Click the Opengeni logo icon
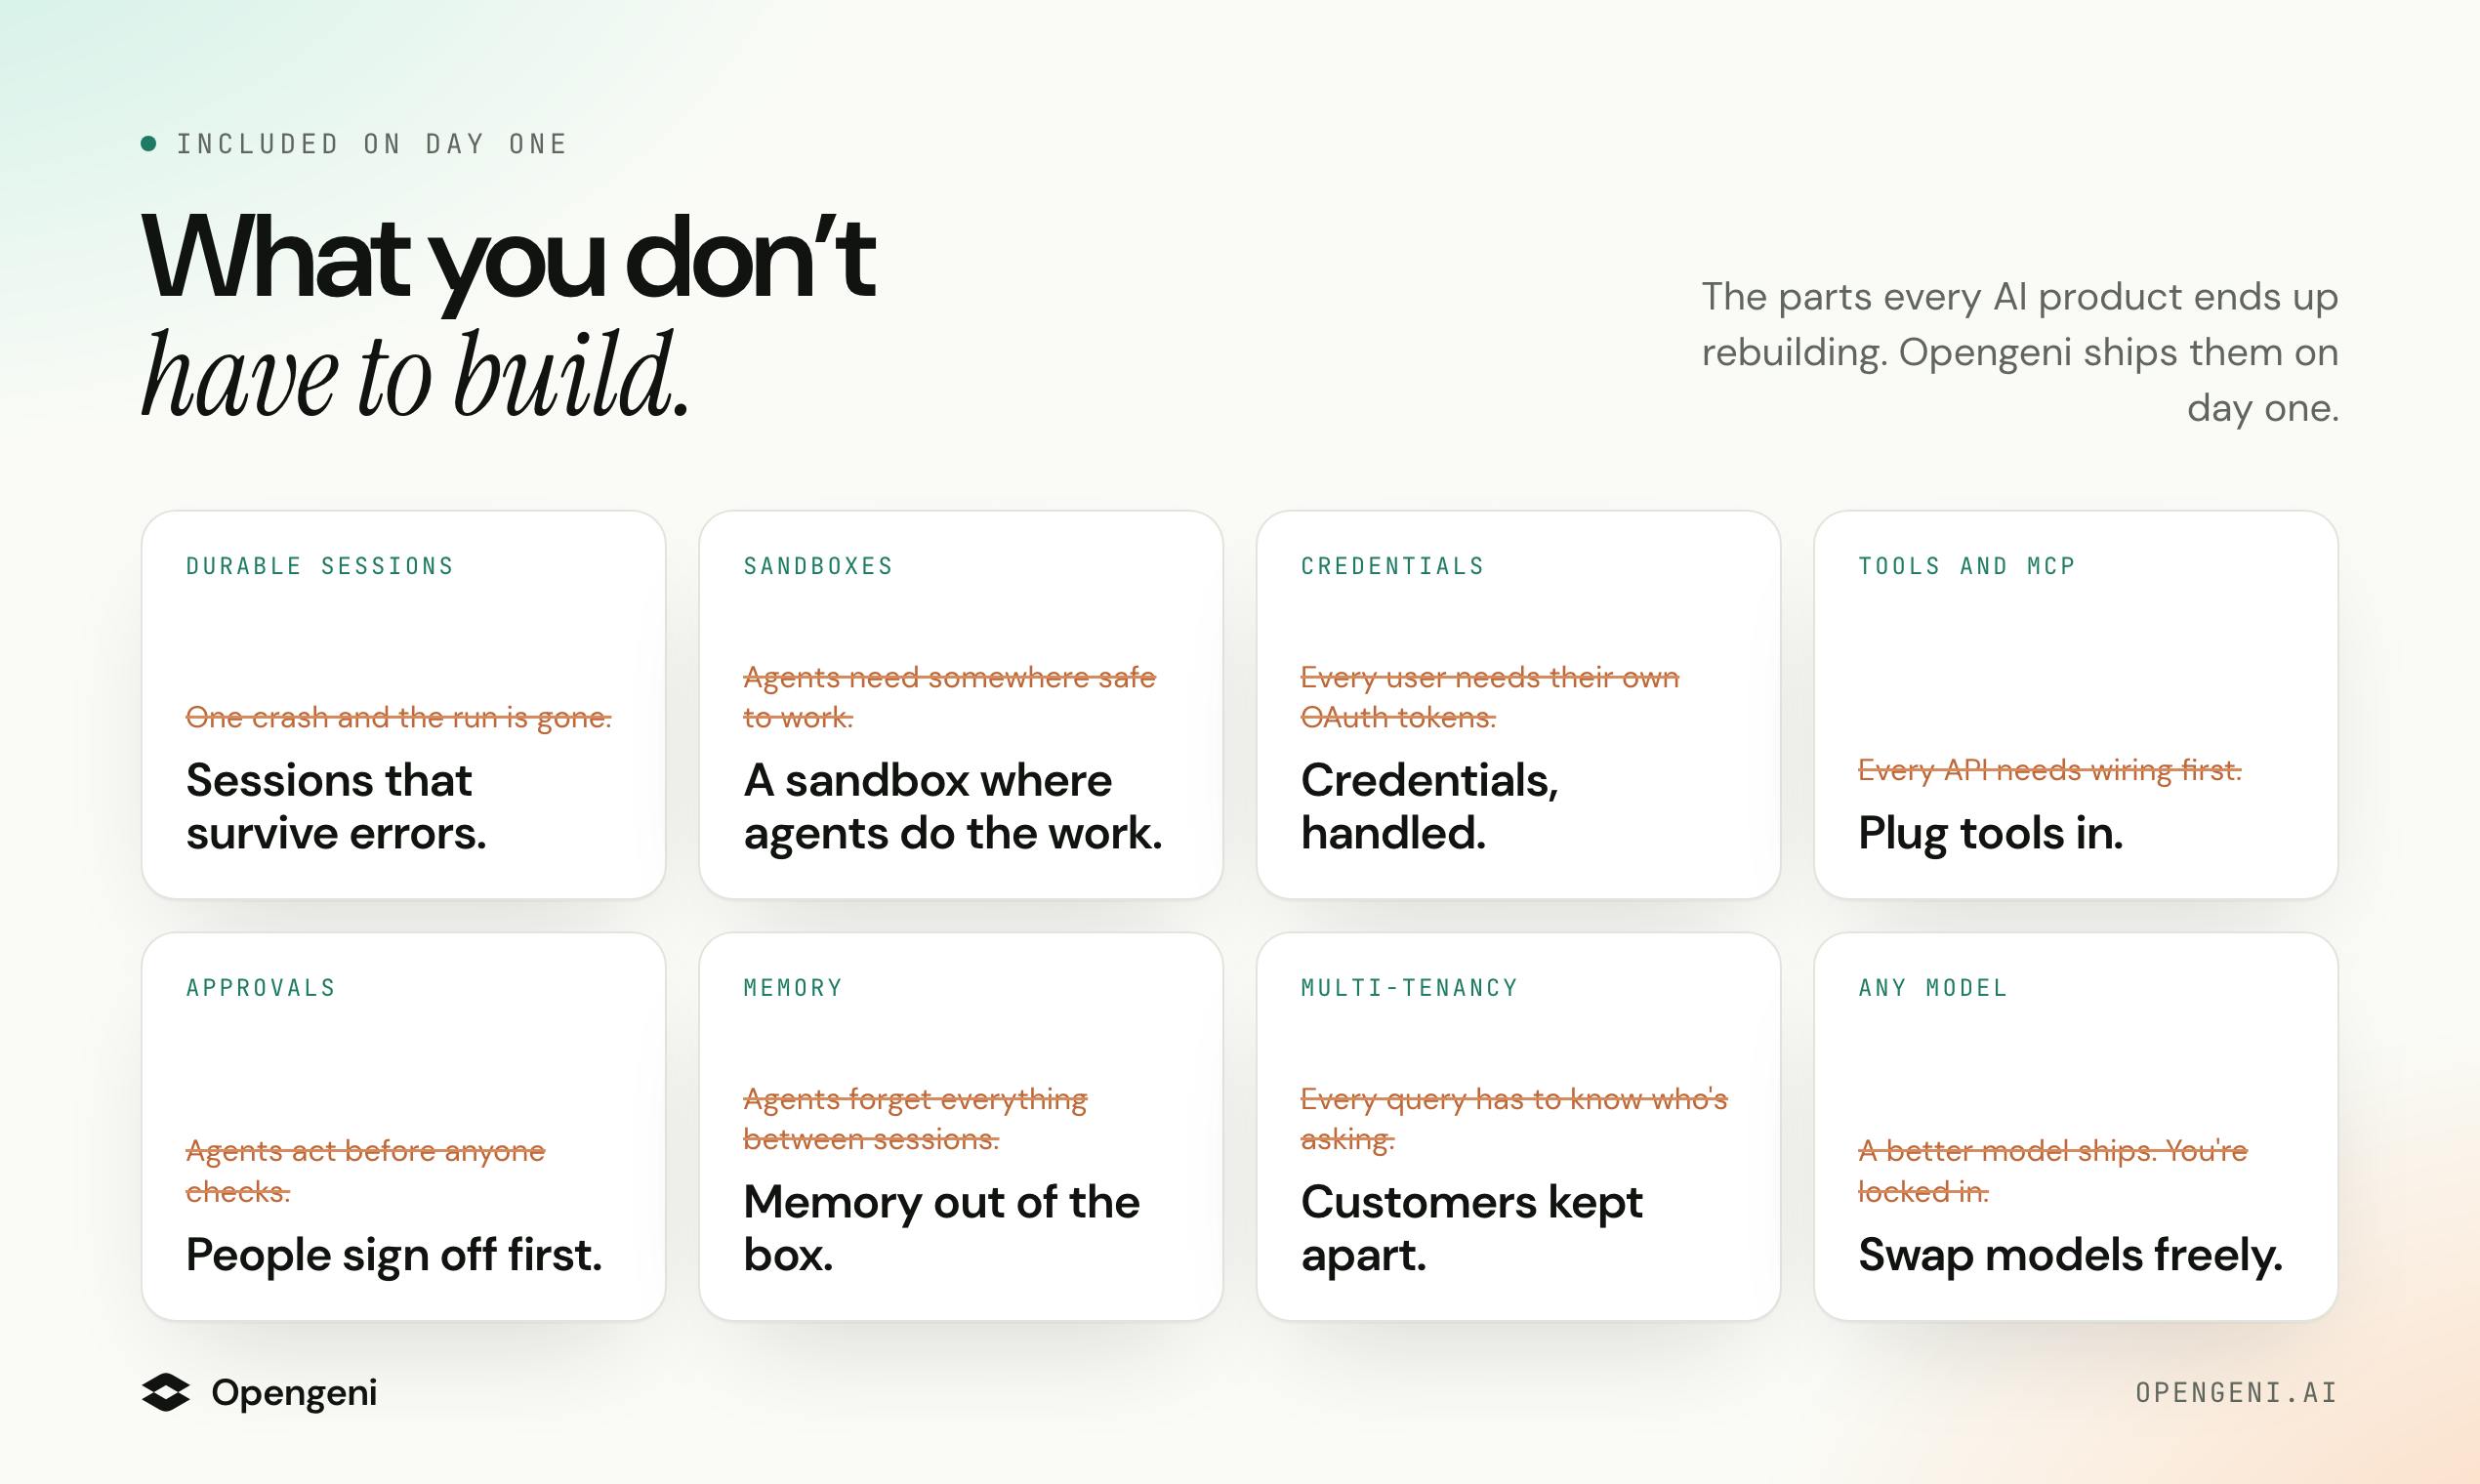This screenshot has width=2480, height=1484. (165, 1392)
